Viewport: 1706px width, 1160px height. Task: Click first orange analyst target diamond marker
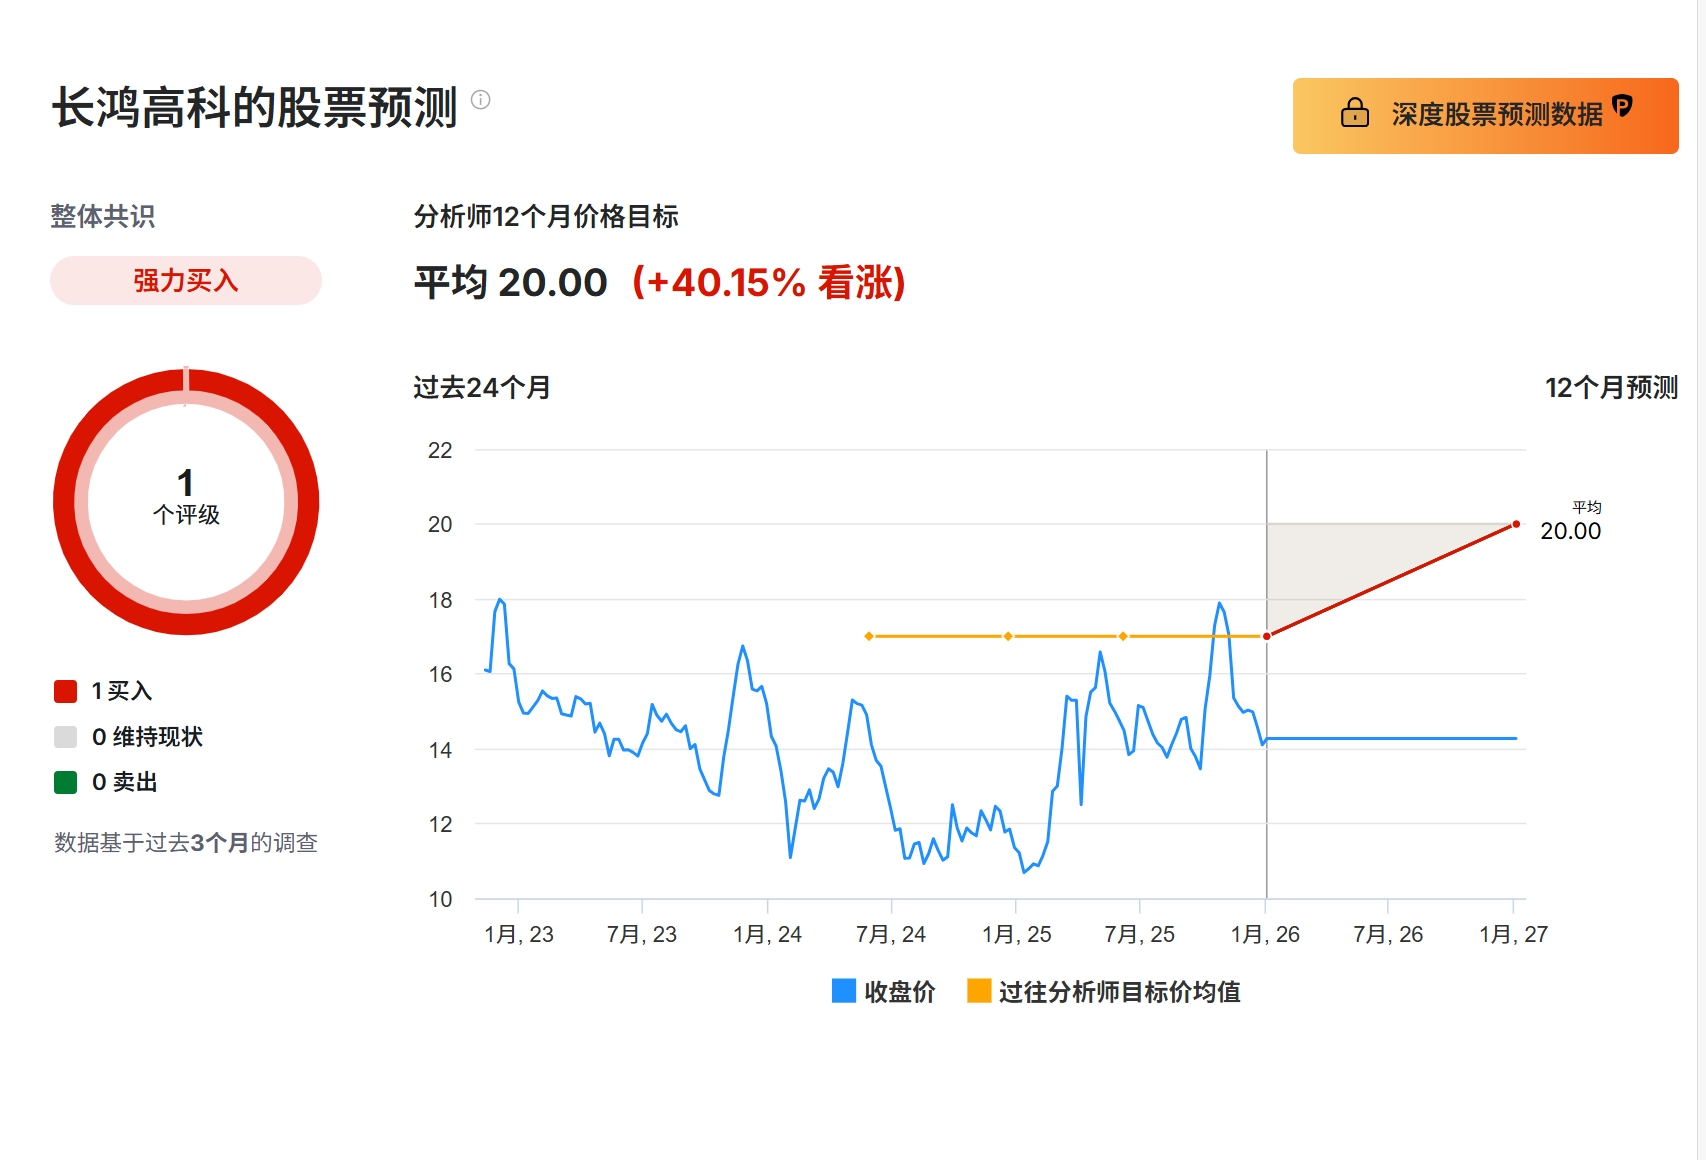[x=869, y=636]
